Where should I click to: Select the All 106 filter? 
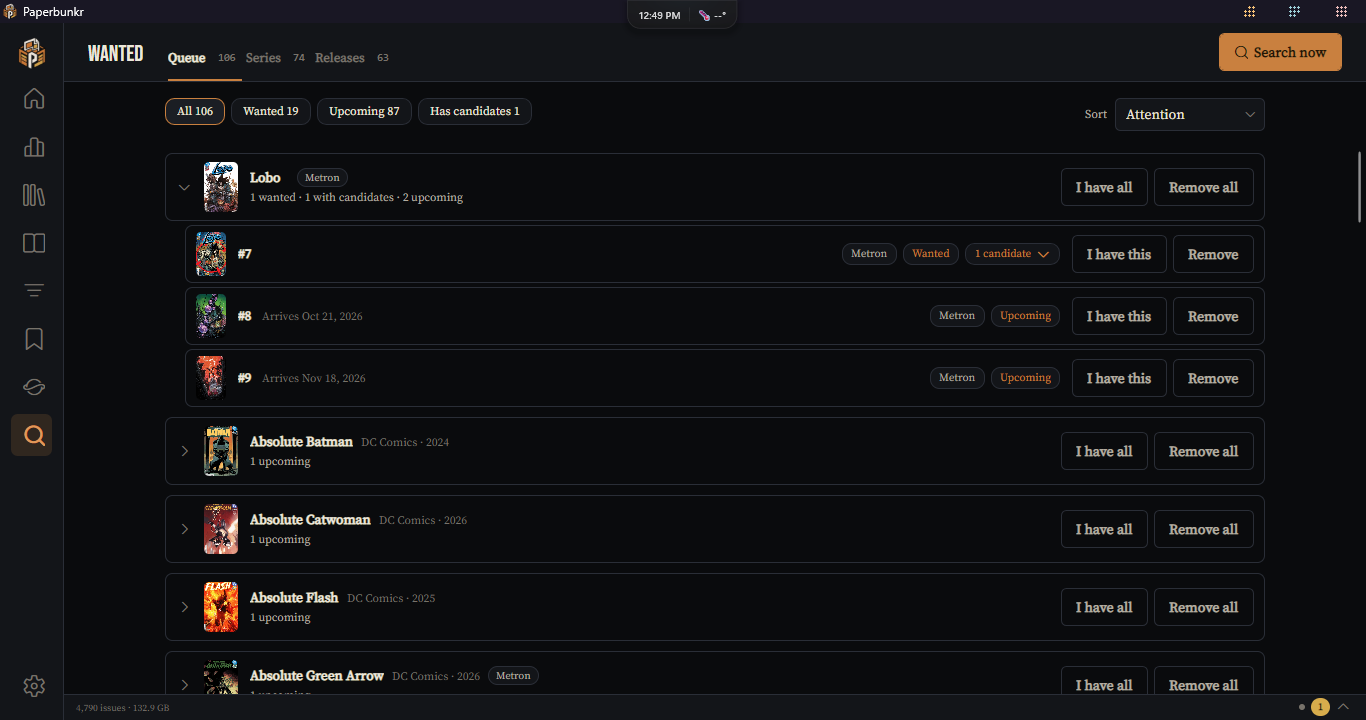(x=195, y=111)
